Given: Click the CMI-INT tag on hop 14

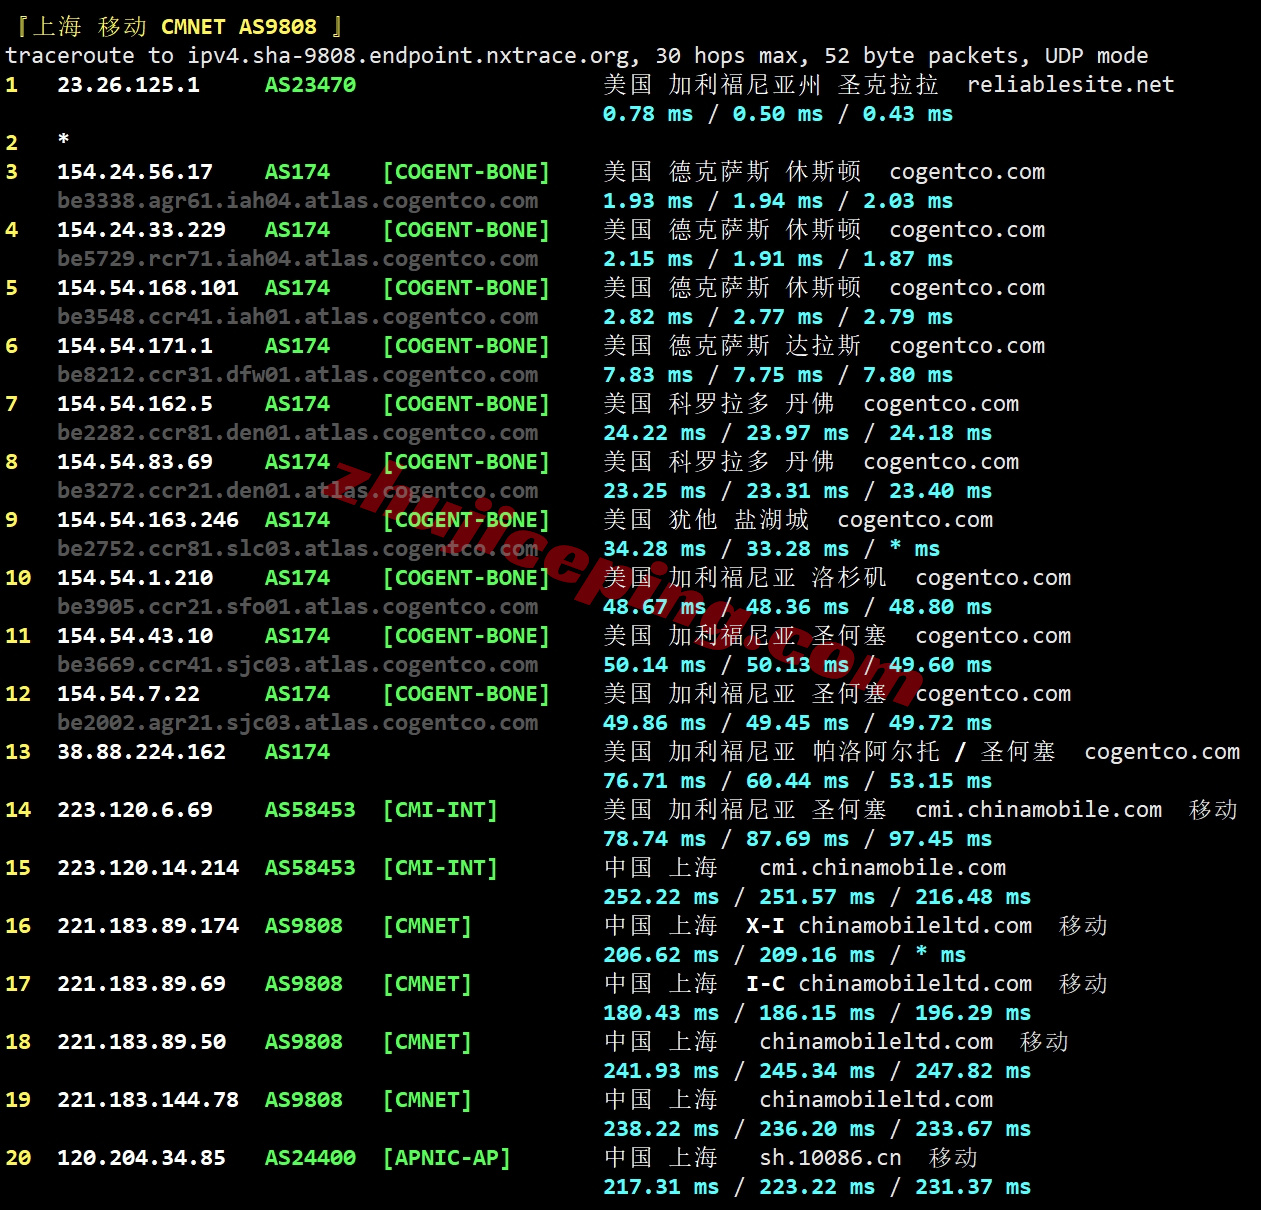Looking at the screenshot, I should (x=440, y=810).
